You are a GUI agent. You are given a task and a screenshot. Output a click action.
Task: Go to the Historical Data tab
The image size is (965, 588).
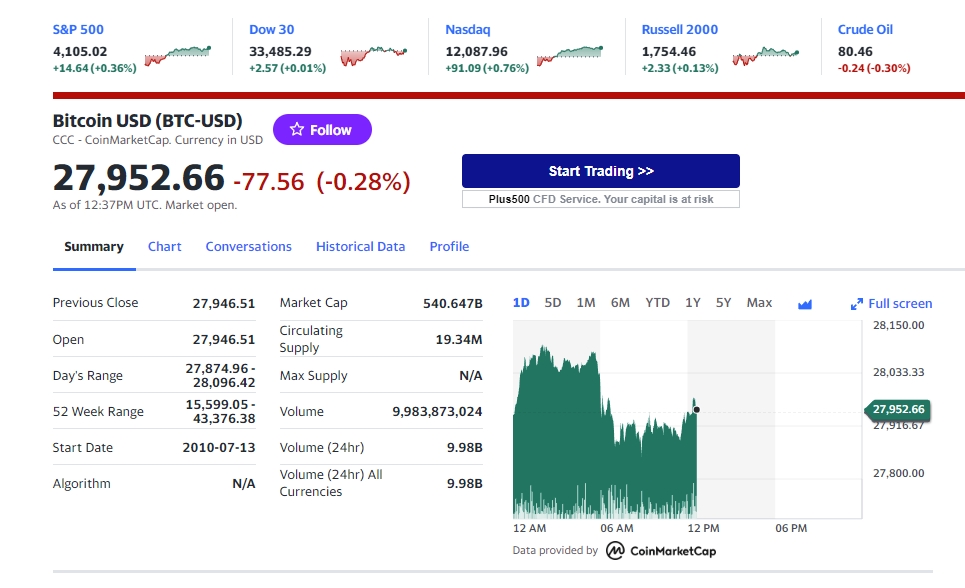click(x=361, y=247)
